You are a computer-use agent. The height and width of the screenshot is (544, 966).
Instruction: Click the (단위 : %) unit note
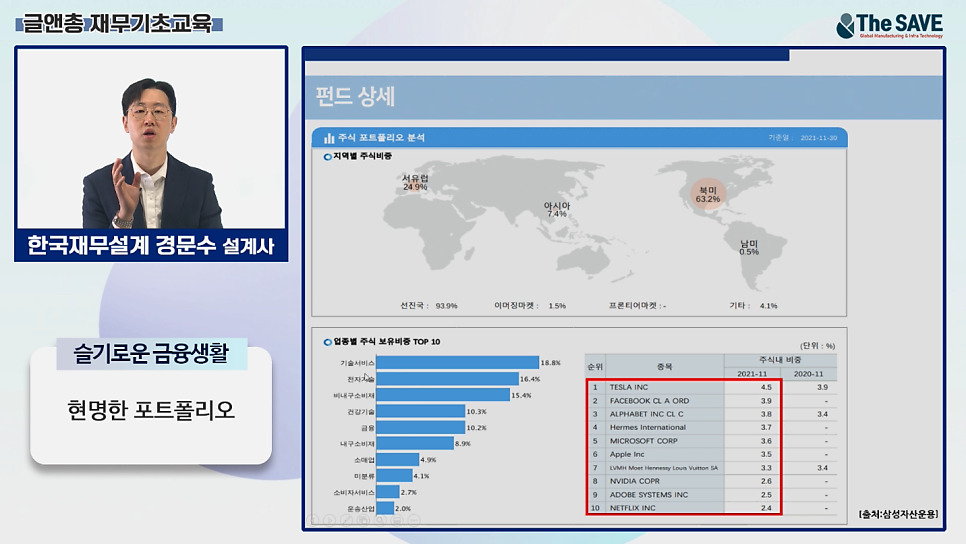click(x=818, y=346)
